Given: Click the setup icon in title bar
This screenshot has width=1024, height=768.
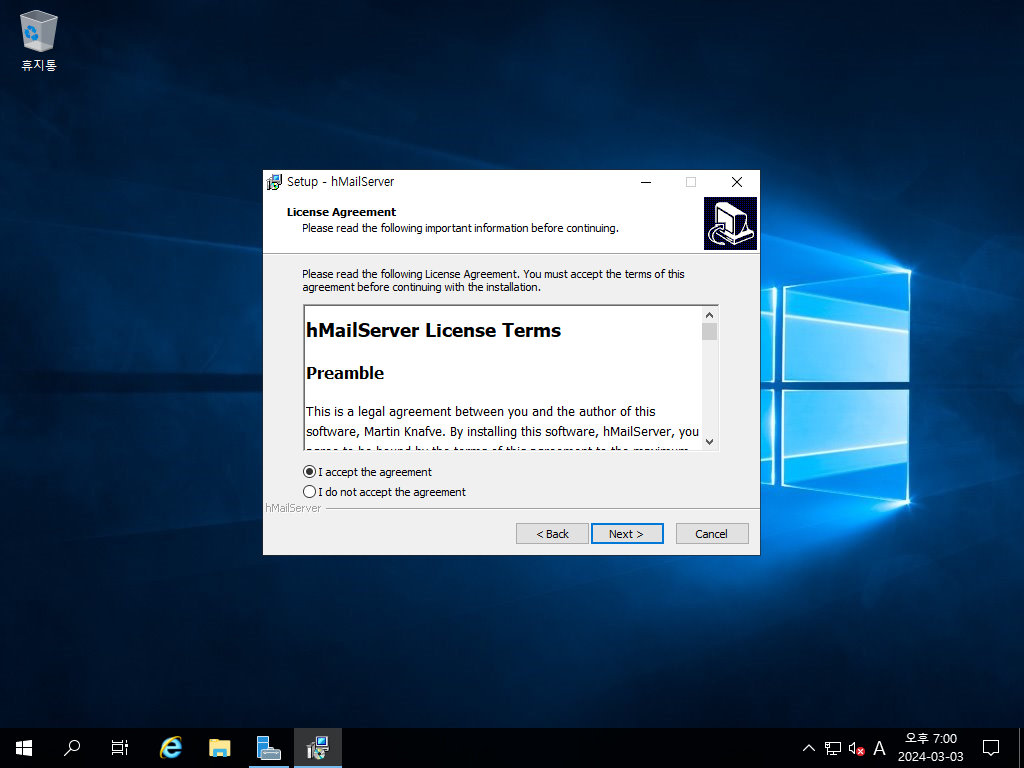Looking at the screenshot, I should click(x=274, y=182).
